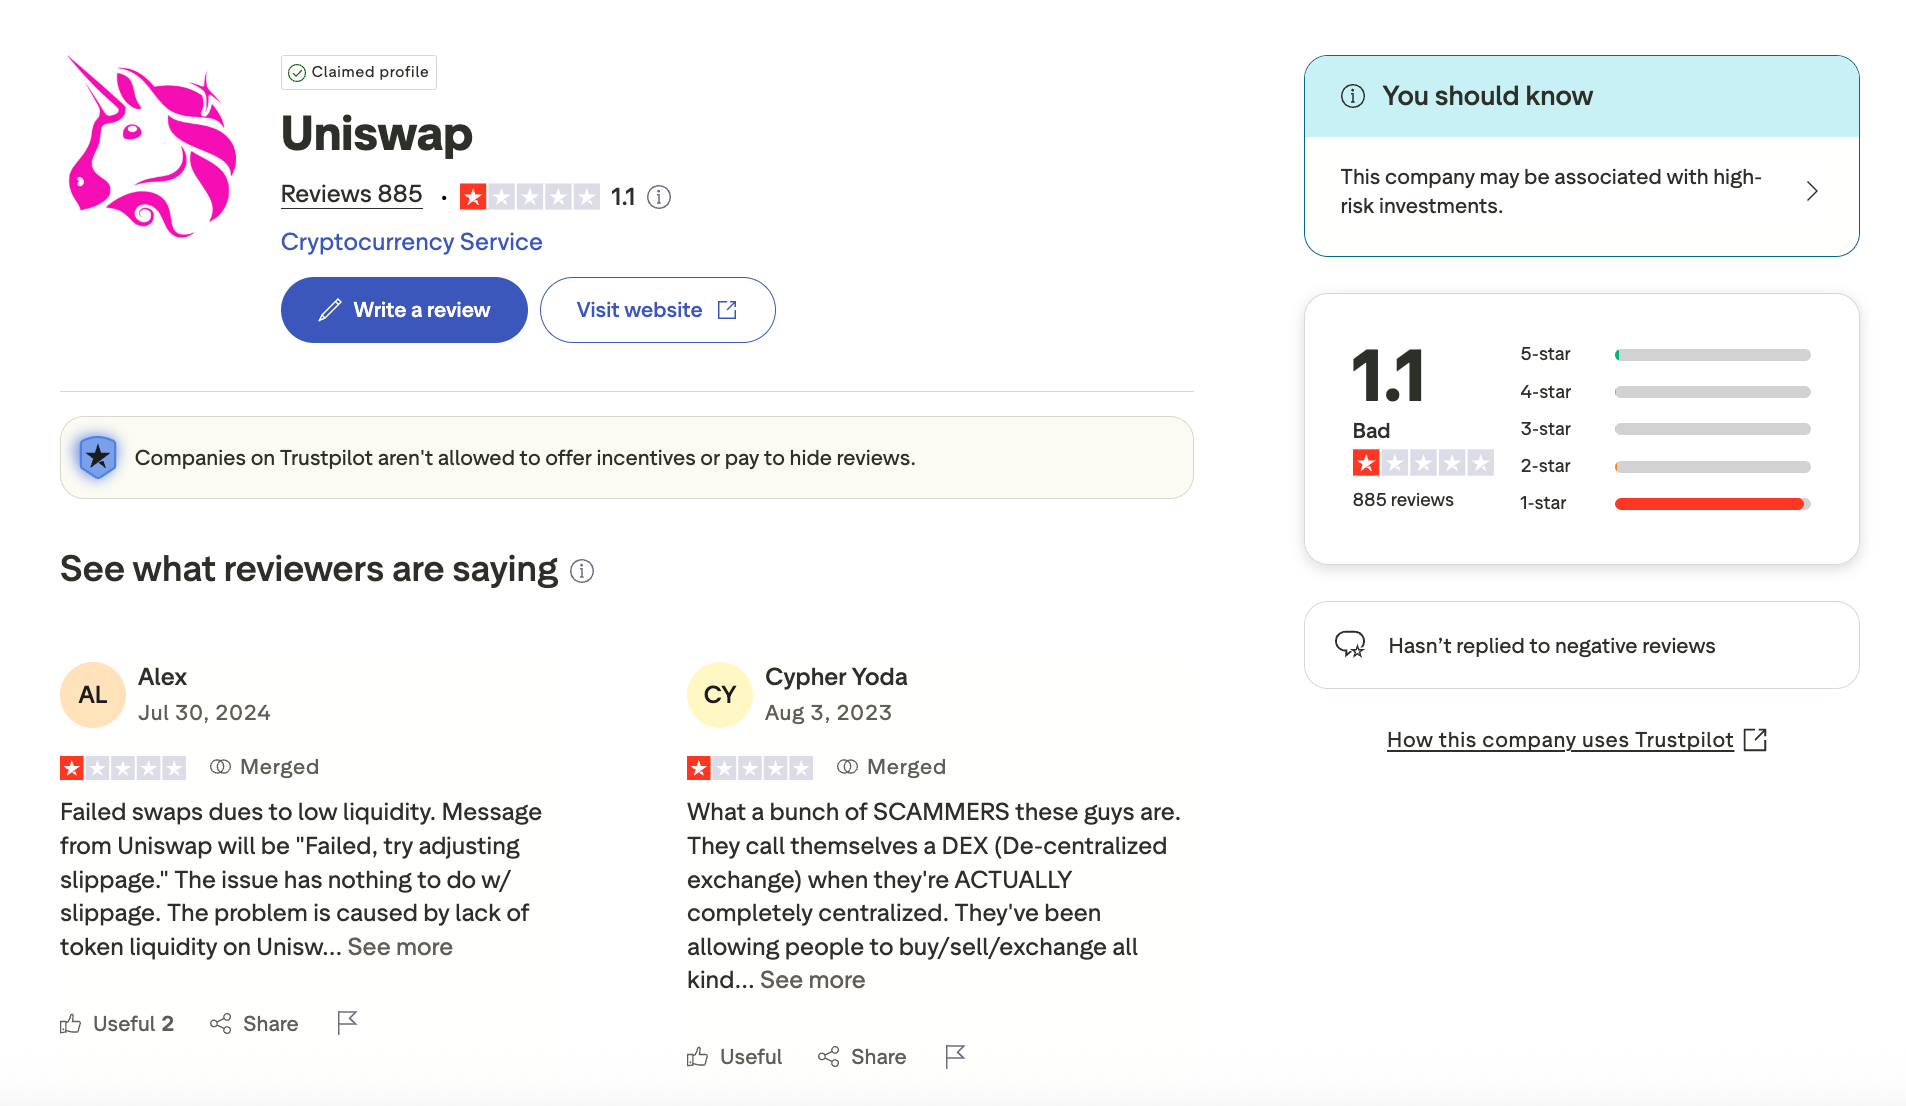Click the star rating under Bad label
The image size is (1906, 1106).
[1423, 463]
